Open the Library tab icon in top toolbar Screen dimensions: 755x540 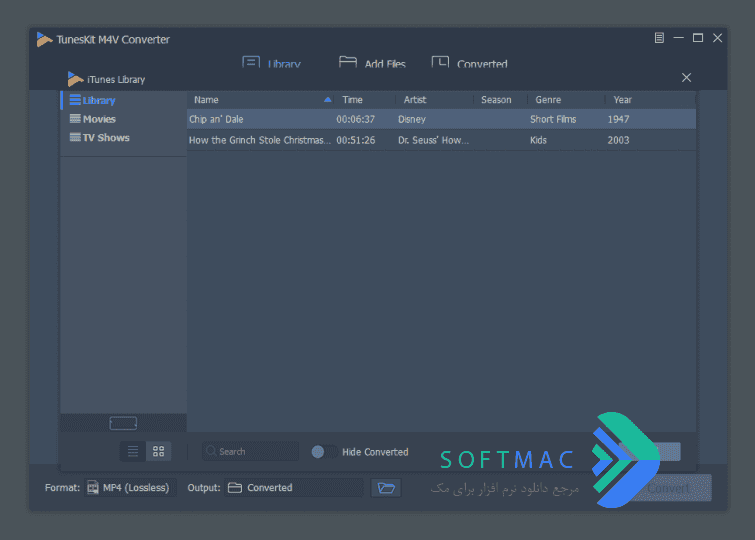[251, 62]
